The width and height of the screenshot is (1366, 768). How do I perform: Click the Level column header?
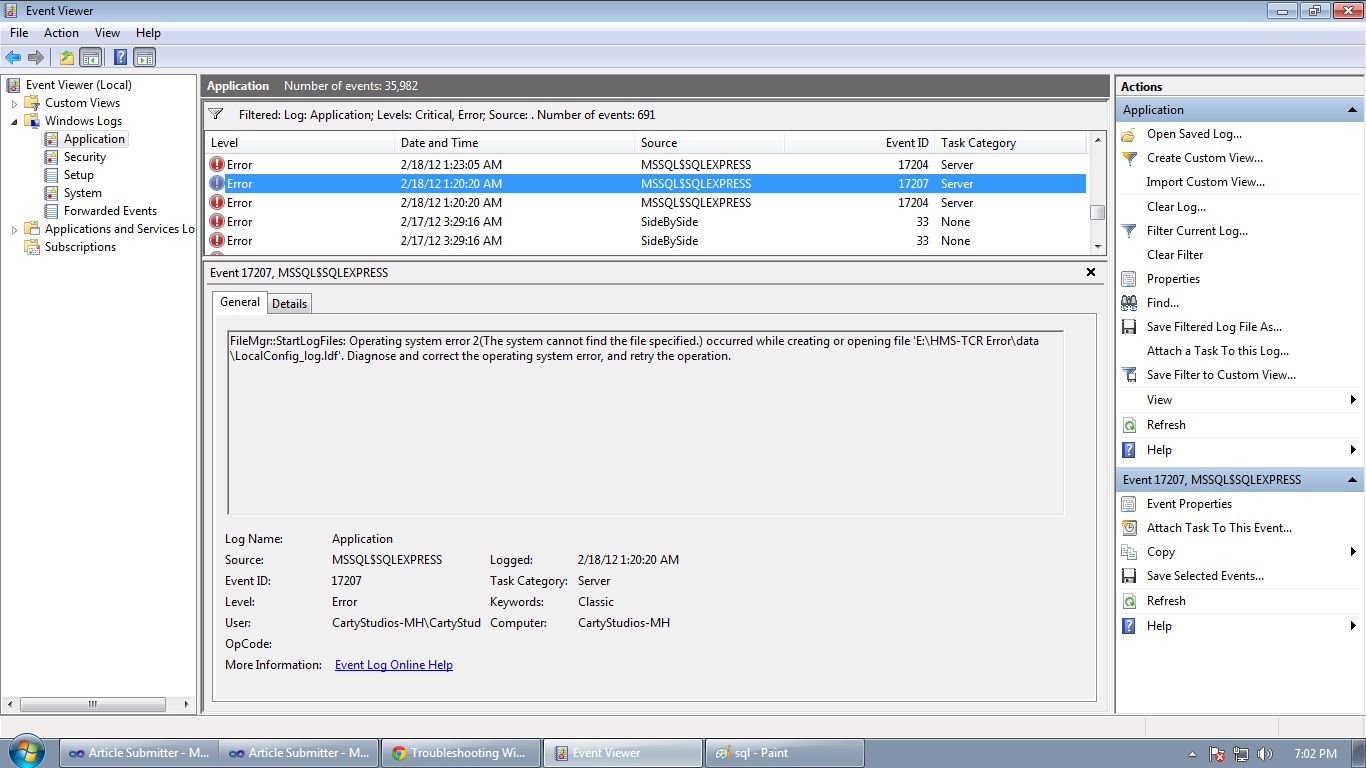click(x=300, y=143)
